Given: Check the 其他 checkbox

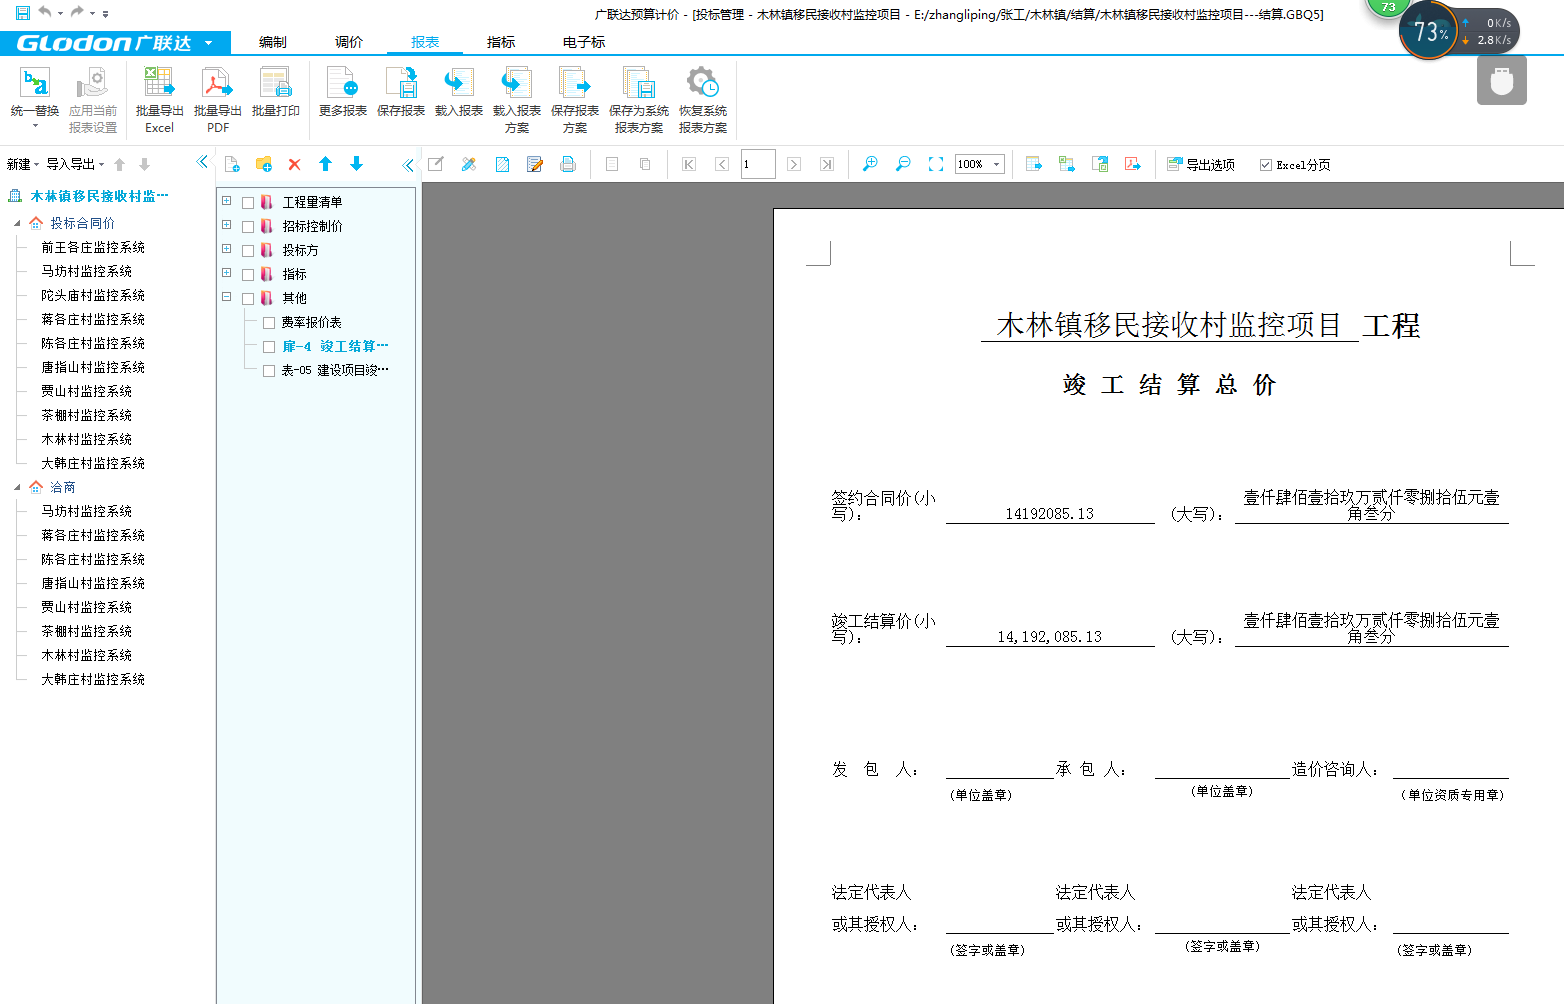Looking at the screenshot, I should 248,298.
